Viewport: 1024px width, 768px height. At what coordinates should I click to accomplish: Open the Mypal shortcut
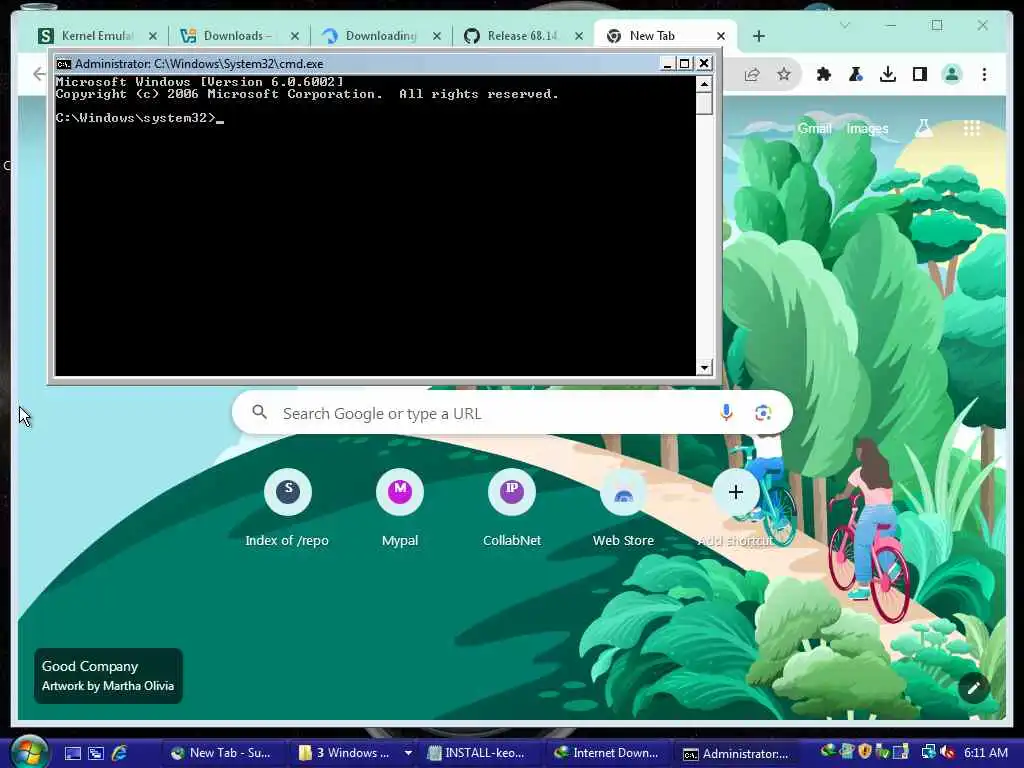(x=400, y=507)
